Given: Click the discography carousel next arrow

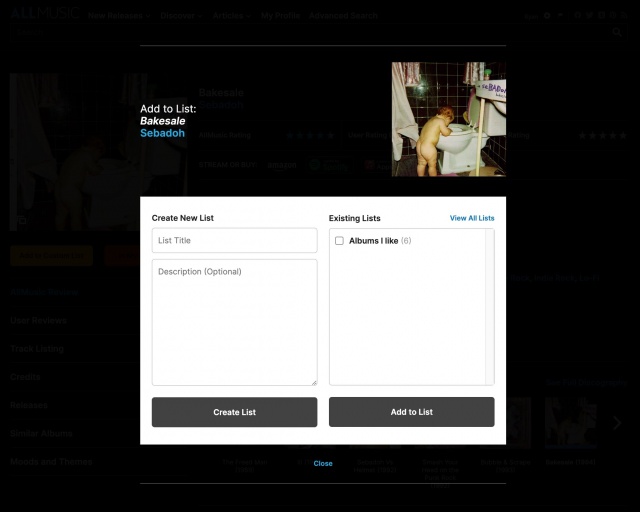Looking at the screenshot, I should coord(617,423).
